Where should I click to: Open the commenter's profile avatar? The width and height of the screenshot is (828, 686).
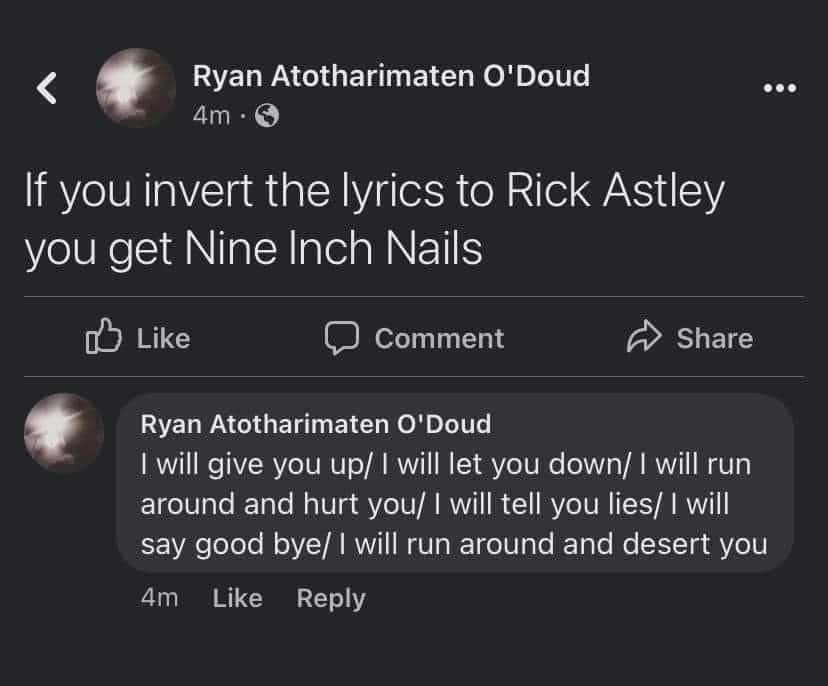(x=62, y=433)
